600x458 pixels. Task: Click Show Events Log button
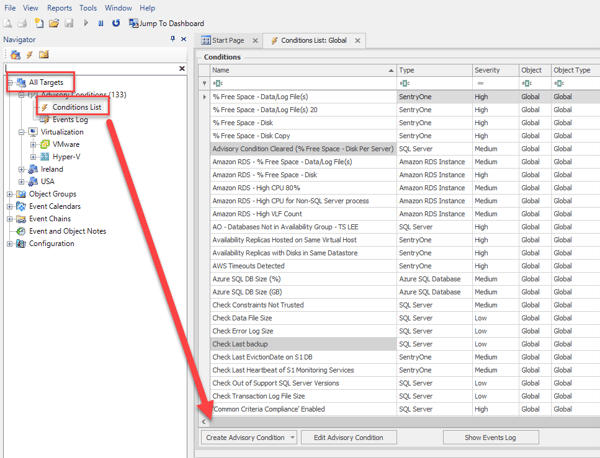coord(491,437)
